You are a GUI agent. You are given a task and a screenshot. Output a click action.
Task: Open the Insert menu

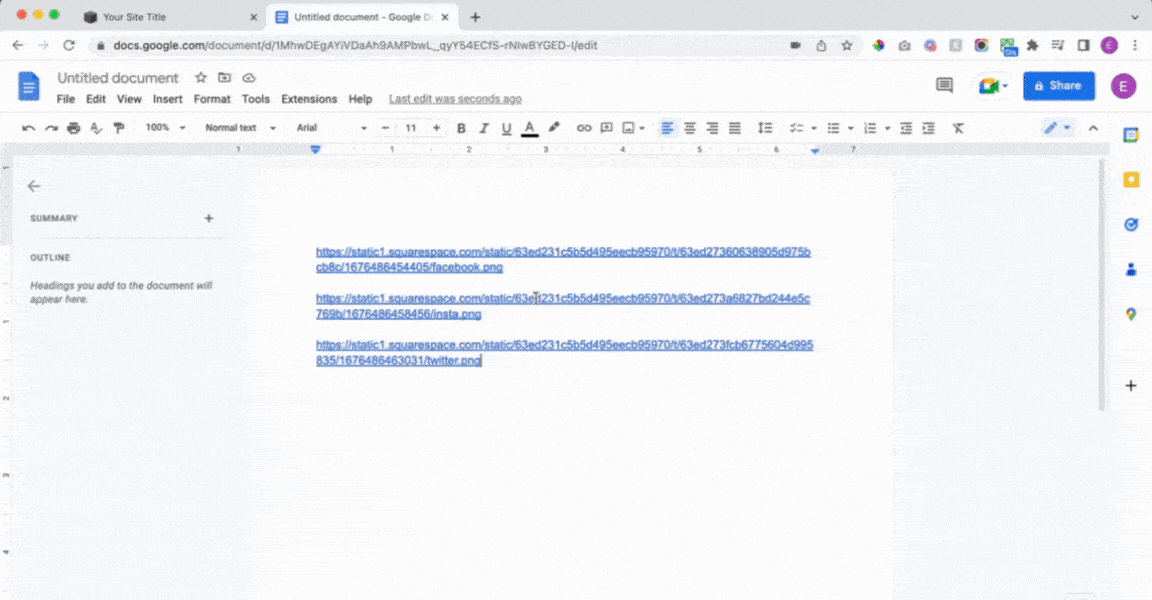(x=168, y=99)
